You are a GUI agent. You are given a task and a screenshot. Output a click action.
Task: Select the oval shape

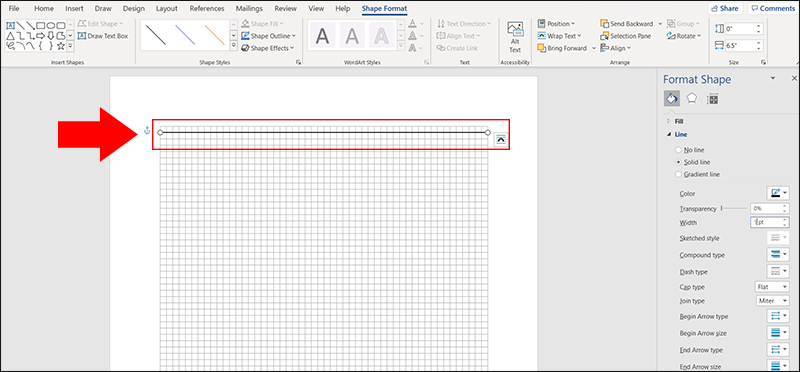pos(51,25)
